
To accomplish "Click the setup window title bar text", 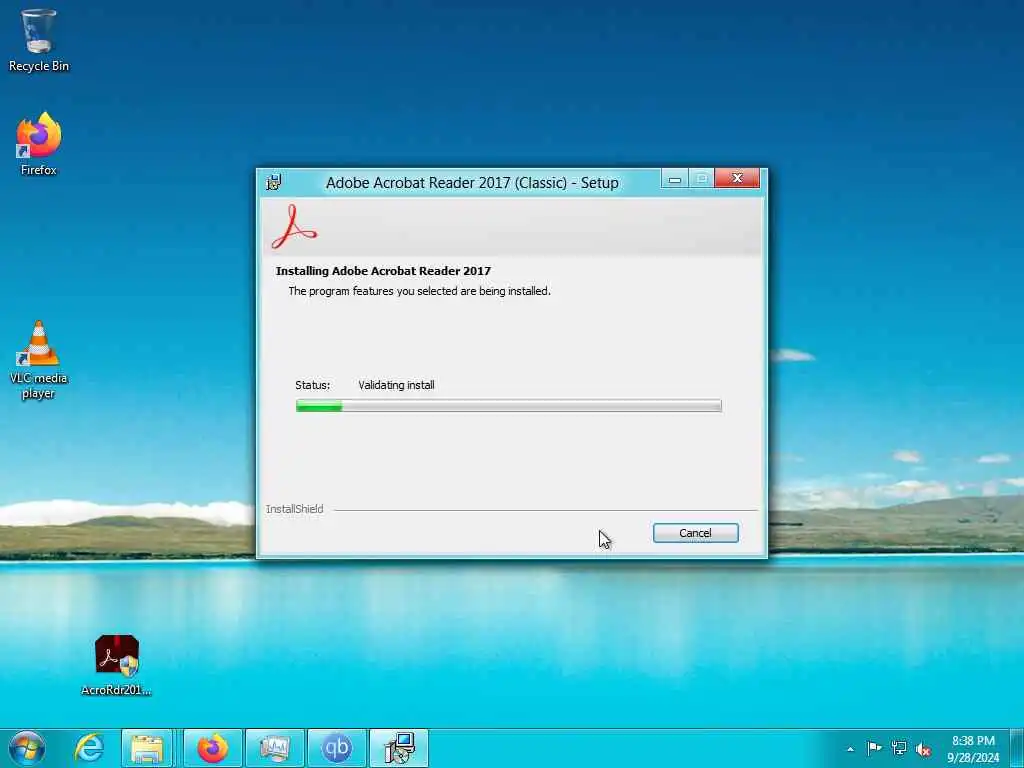I will coord(472,183).
